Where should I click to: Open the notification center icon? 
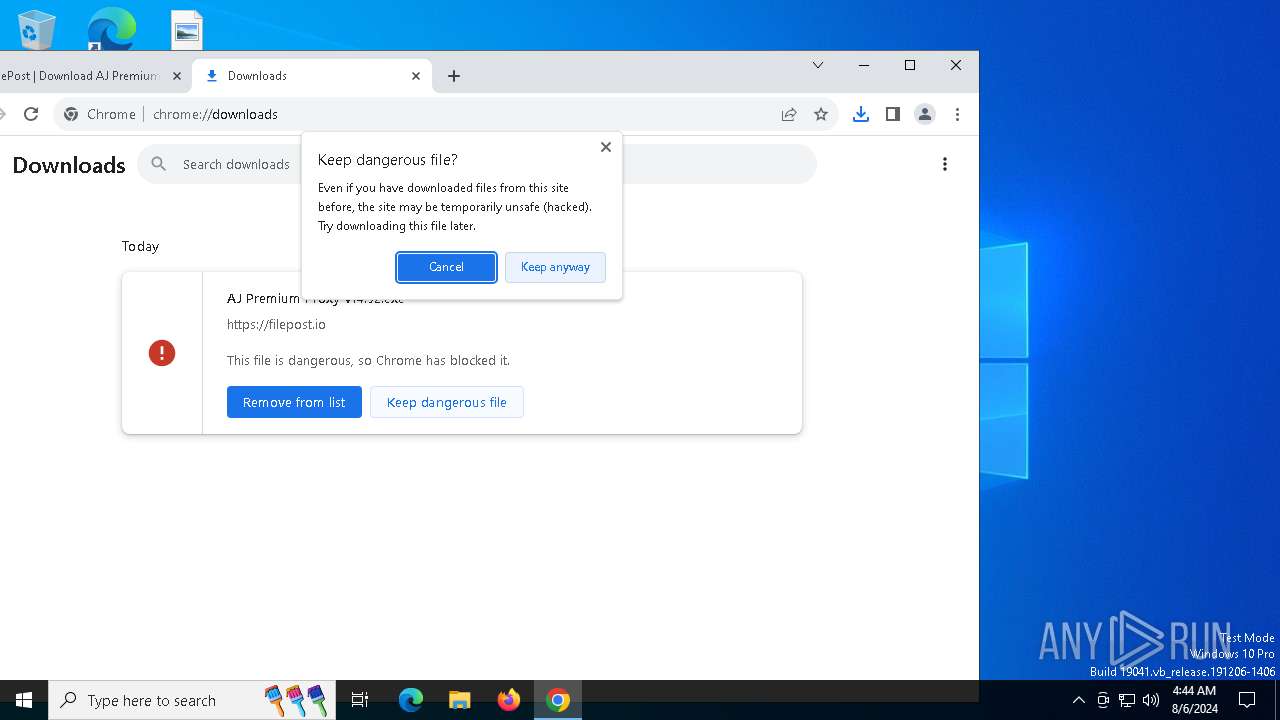pyautogui.click(x=1247, y=700)
